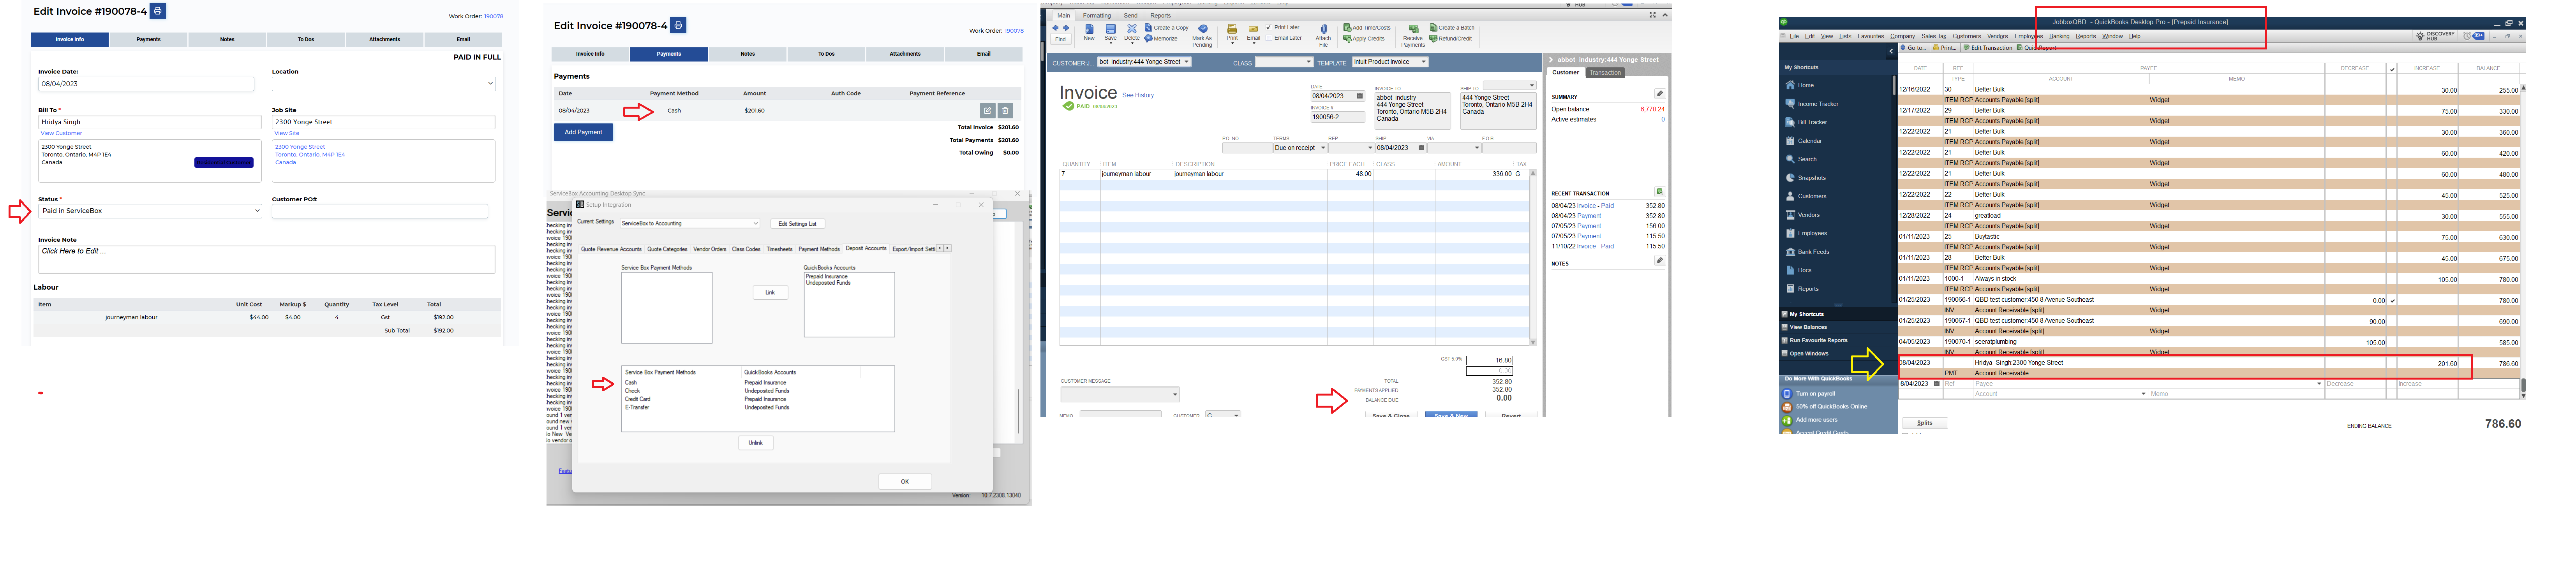Click the Invoice Date input field
This screenshot has width=2576, height=561.
point(146,84)
